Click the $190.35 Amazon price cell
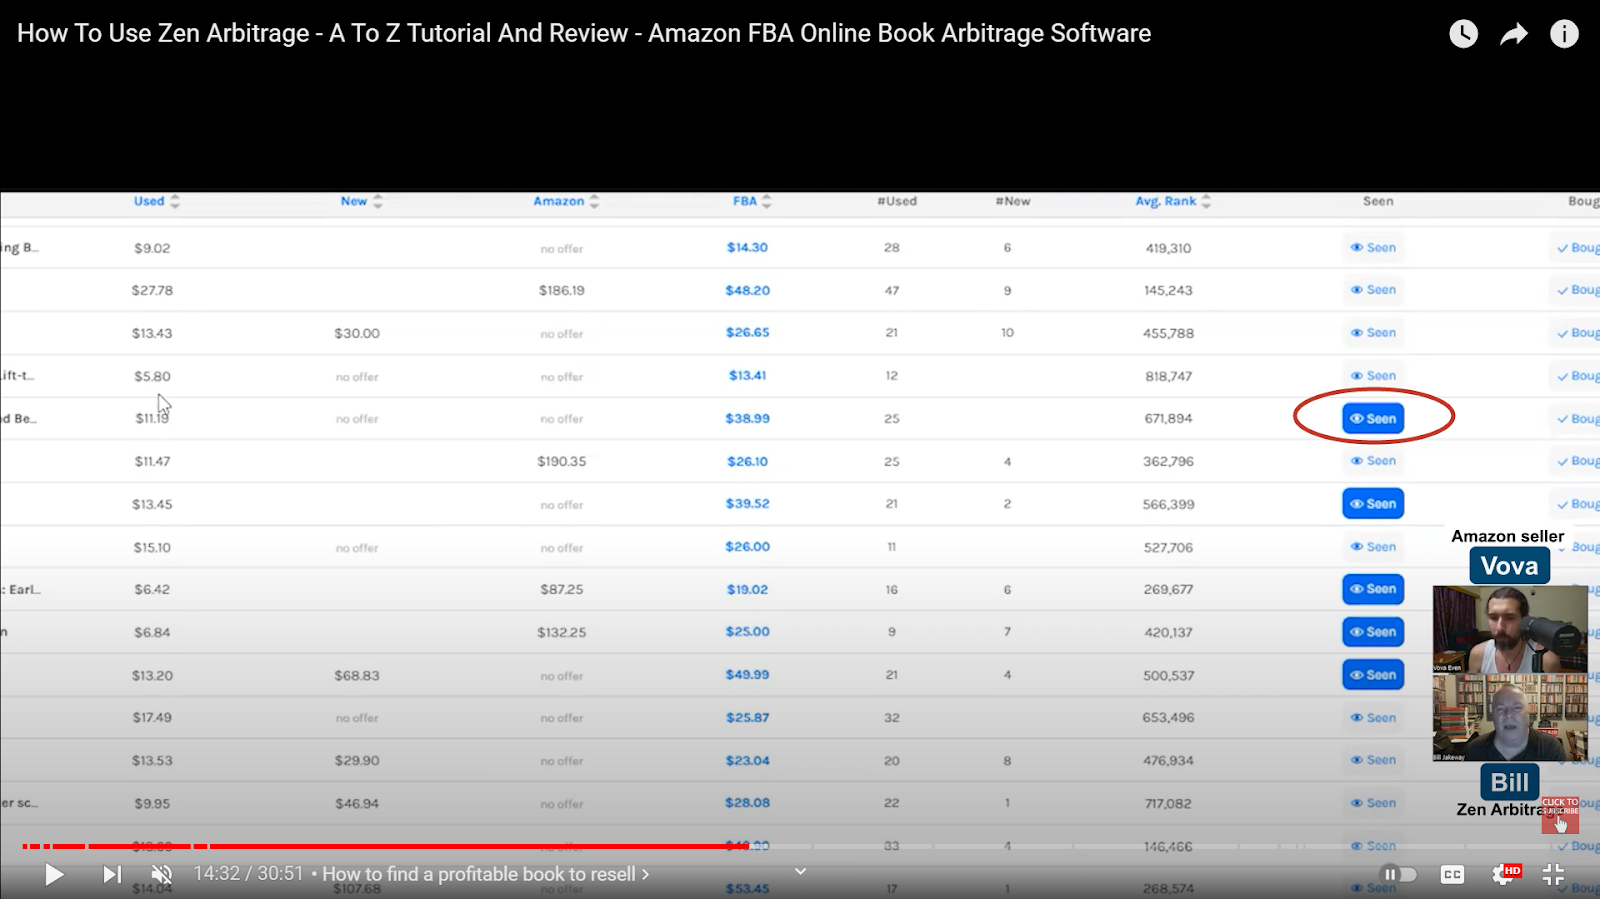The height and width of the screenshot is (899, 1600). [x=561, y=461]
